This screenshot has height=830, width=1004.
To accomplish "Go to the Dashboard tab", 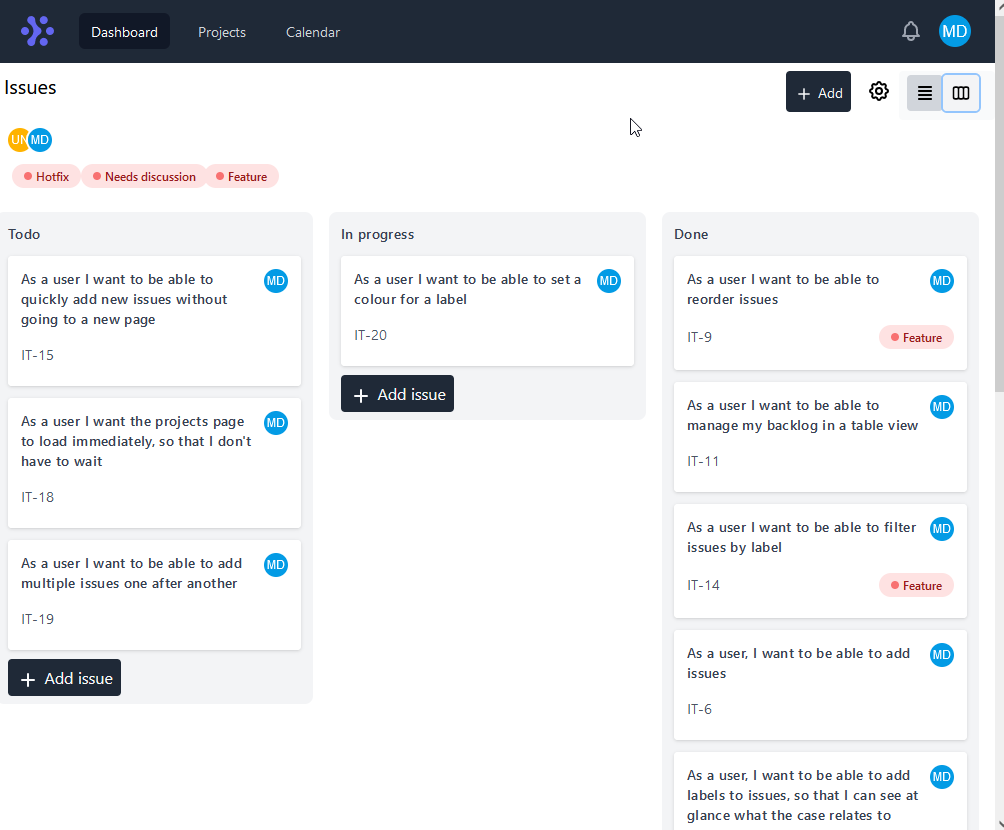I will pyautogui.click(x=124, y=31).
